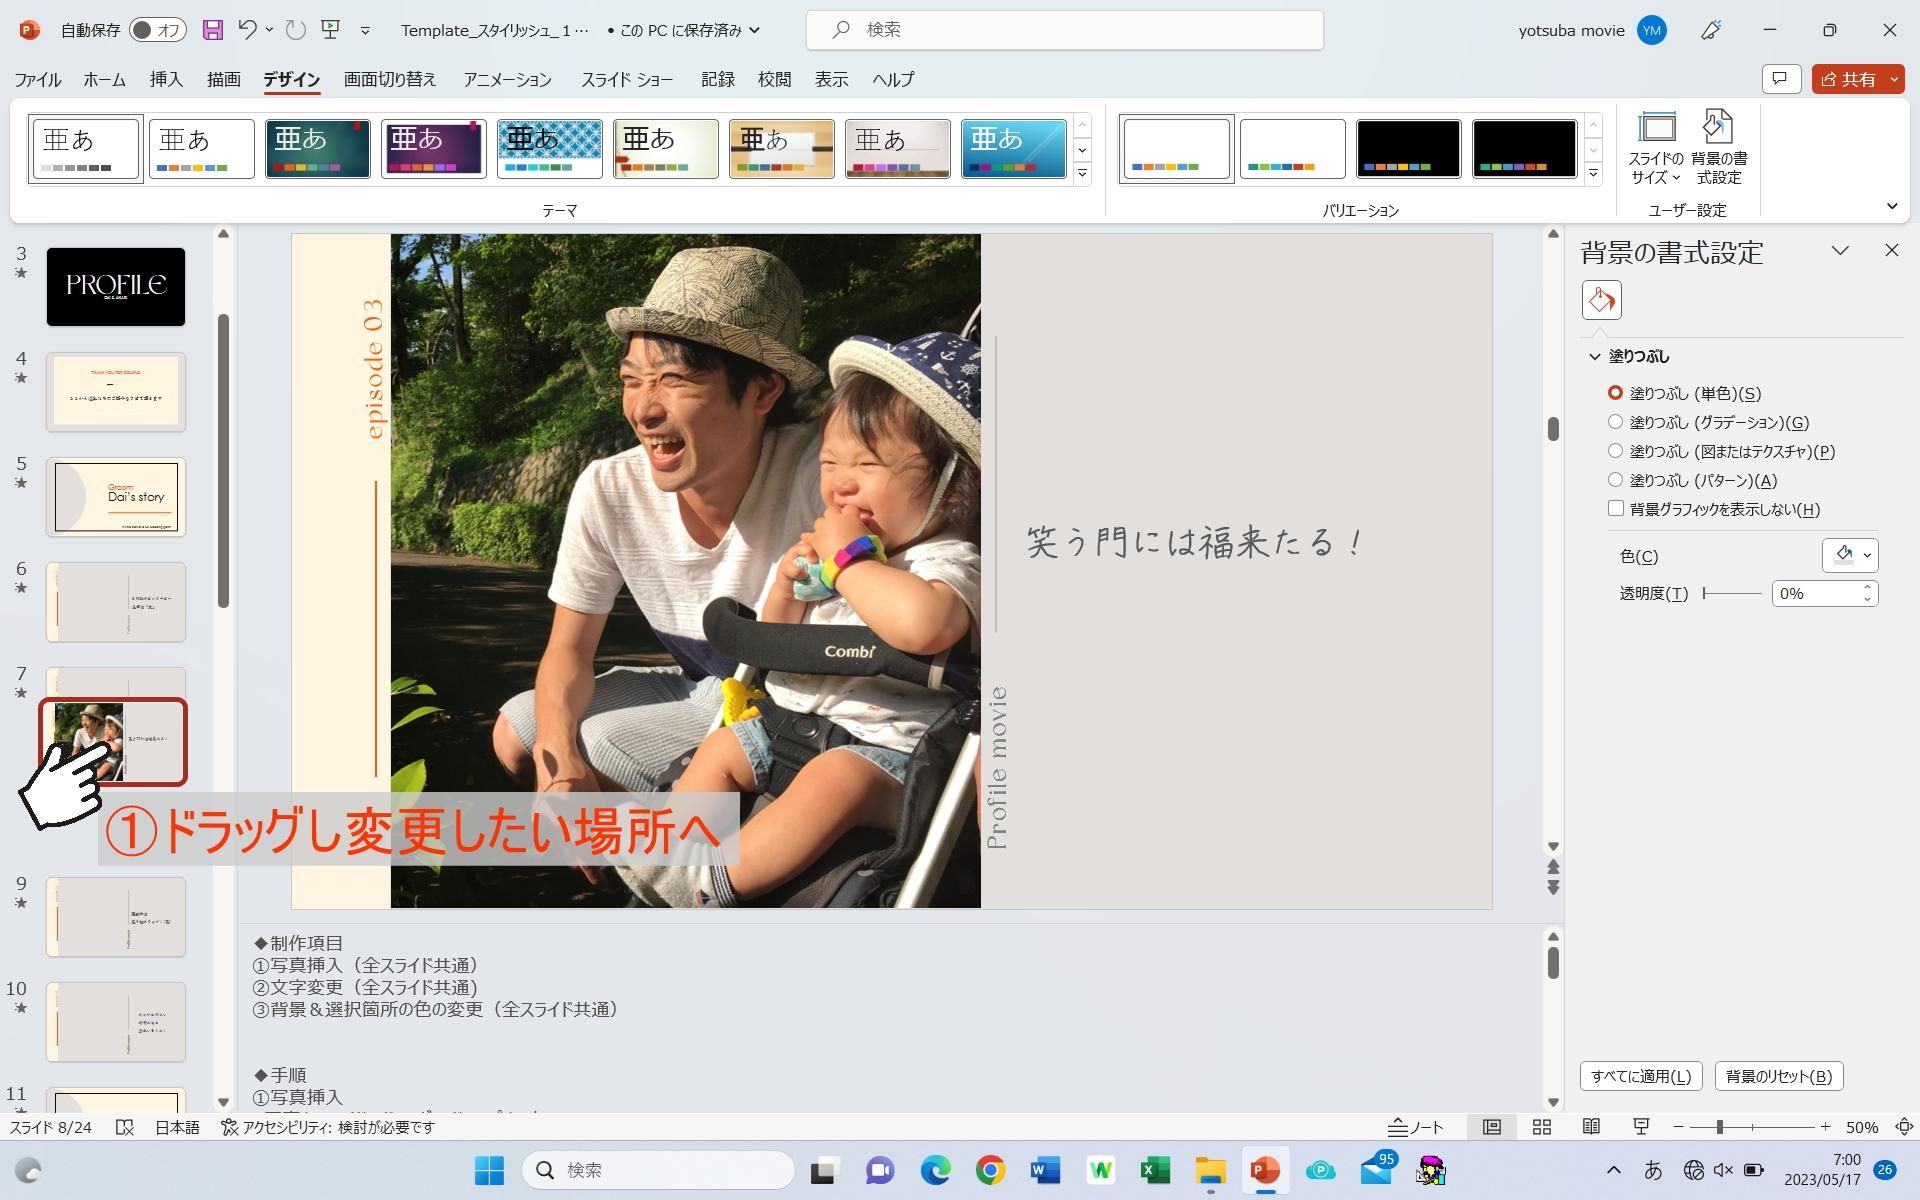1920x1200 pixels.
Task: Select gradient fill (グラデーション) radio option
Action: pos(1615,422)
